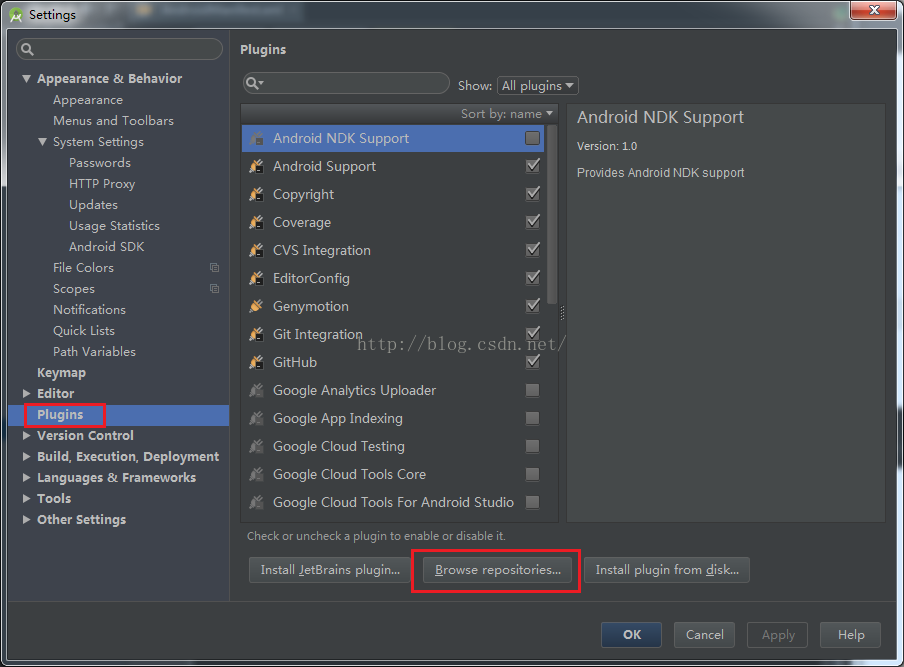The width and height of the screenshot is (904, 667).
Task: Click the Google Cloud Tools Core plugin icon
Action: tap(257, 474)
